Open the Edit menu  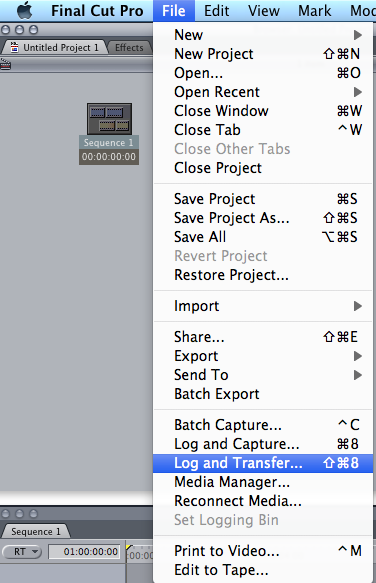[x=216, y=11]
